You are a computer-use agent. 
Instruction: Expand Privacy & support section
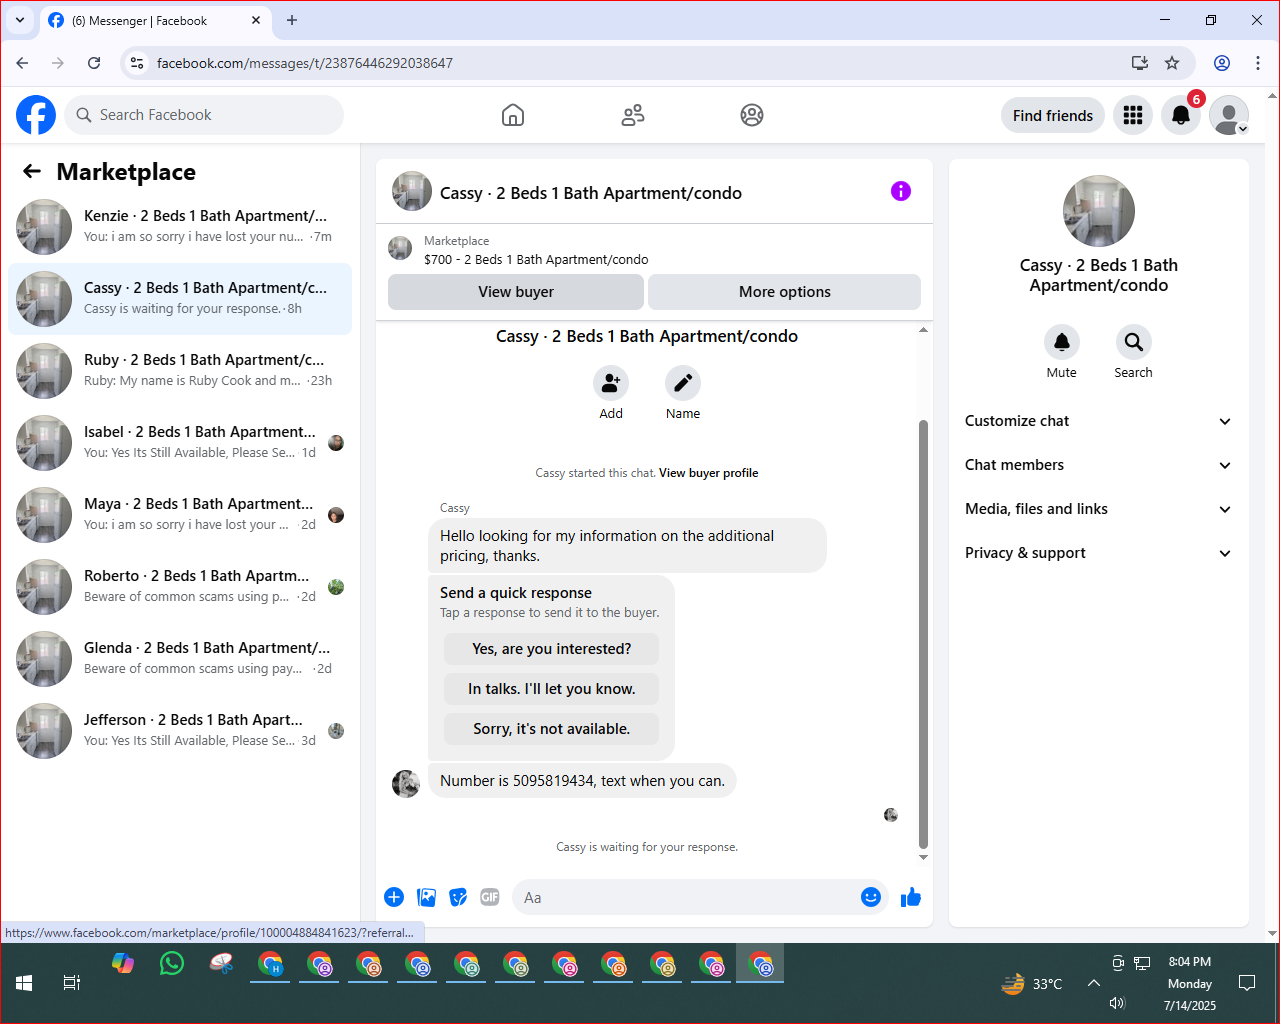click(1099, 553)
